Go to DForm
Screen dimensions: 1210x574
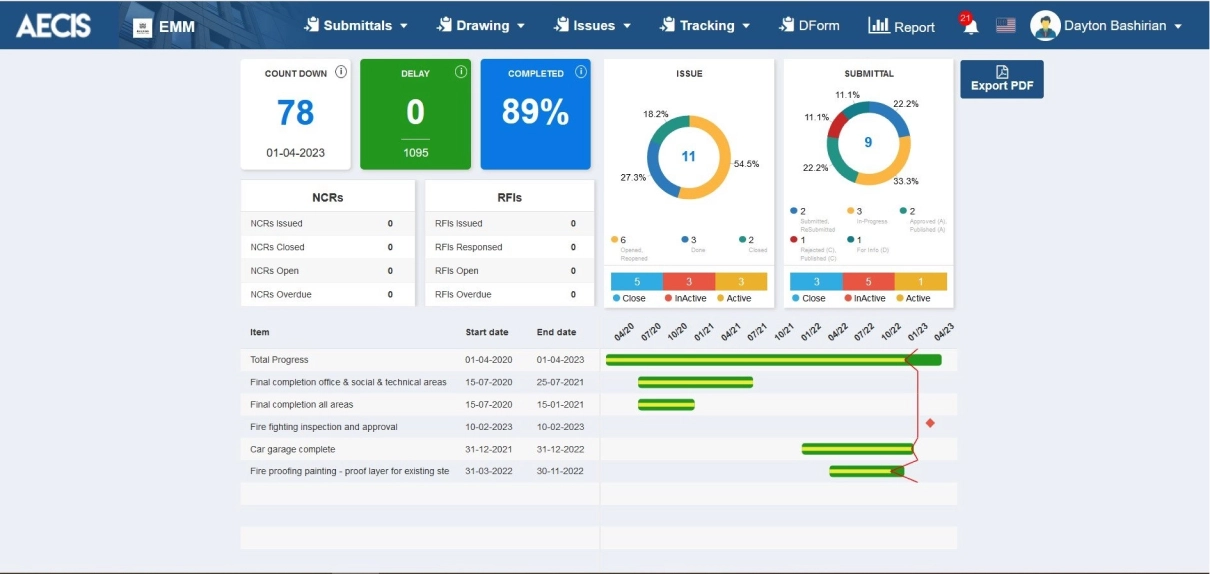tap(809, 26)
